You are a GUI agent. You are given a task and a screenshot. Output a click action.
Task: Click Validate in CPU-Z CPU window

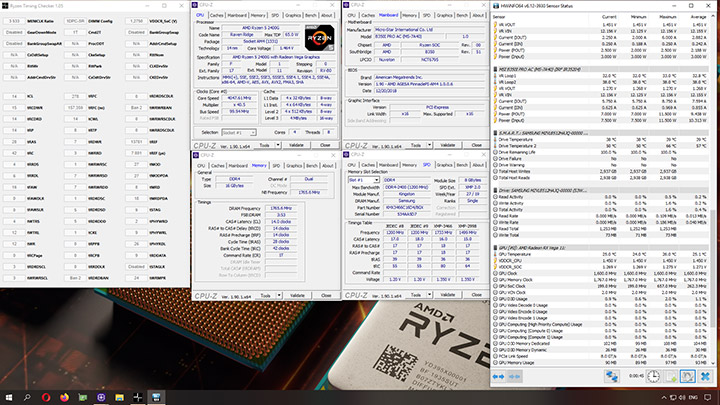pos(296,145)
